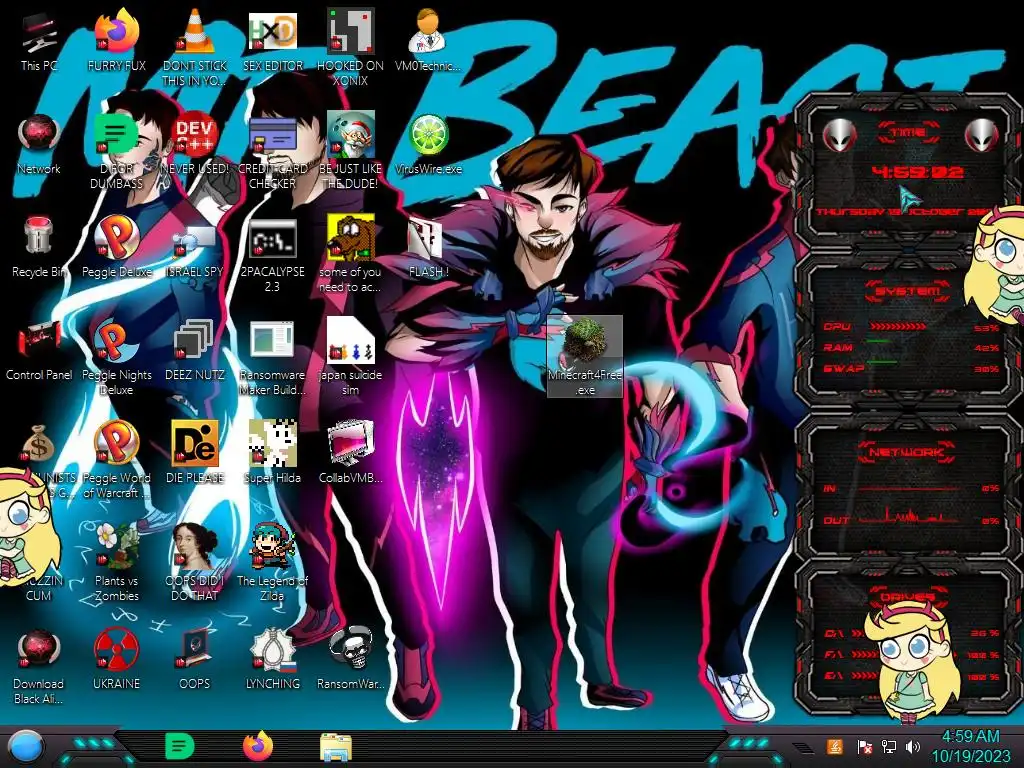Click the CPU usage bar in the SYSTEM widget
1024x768 pixels.
pyautogui.click(x=897, y=327)
